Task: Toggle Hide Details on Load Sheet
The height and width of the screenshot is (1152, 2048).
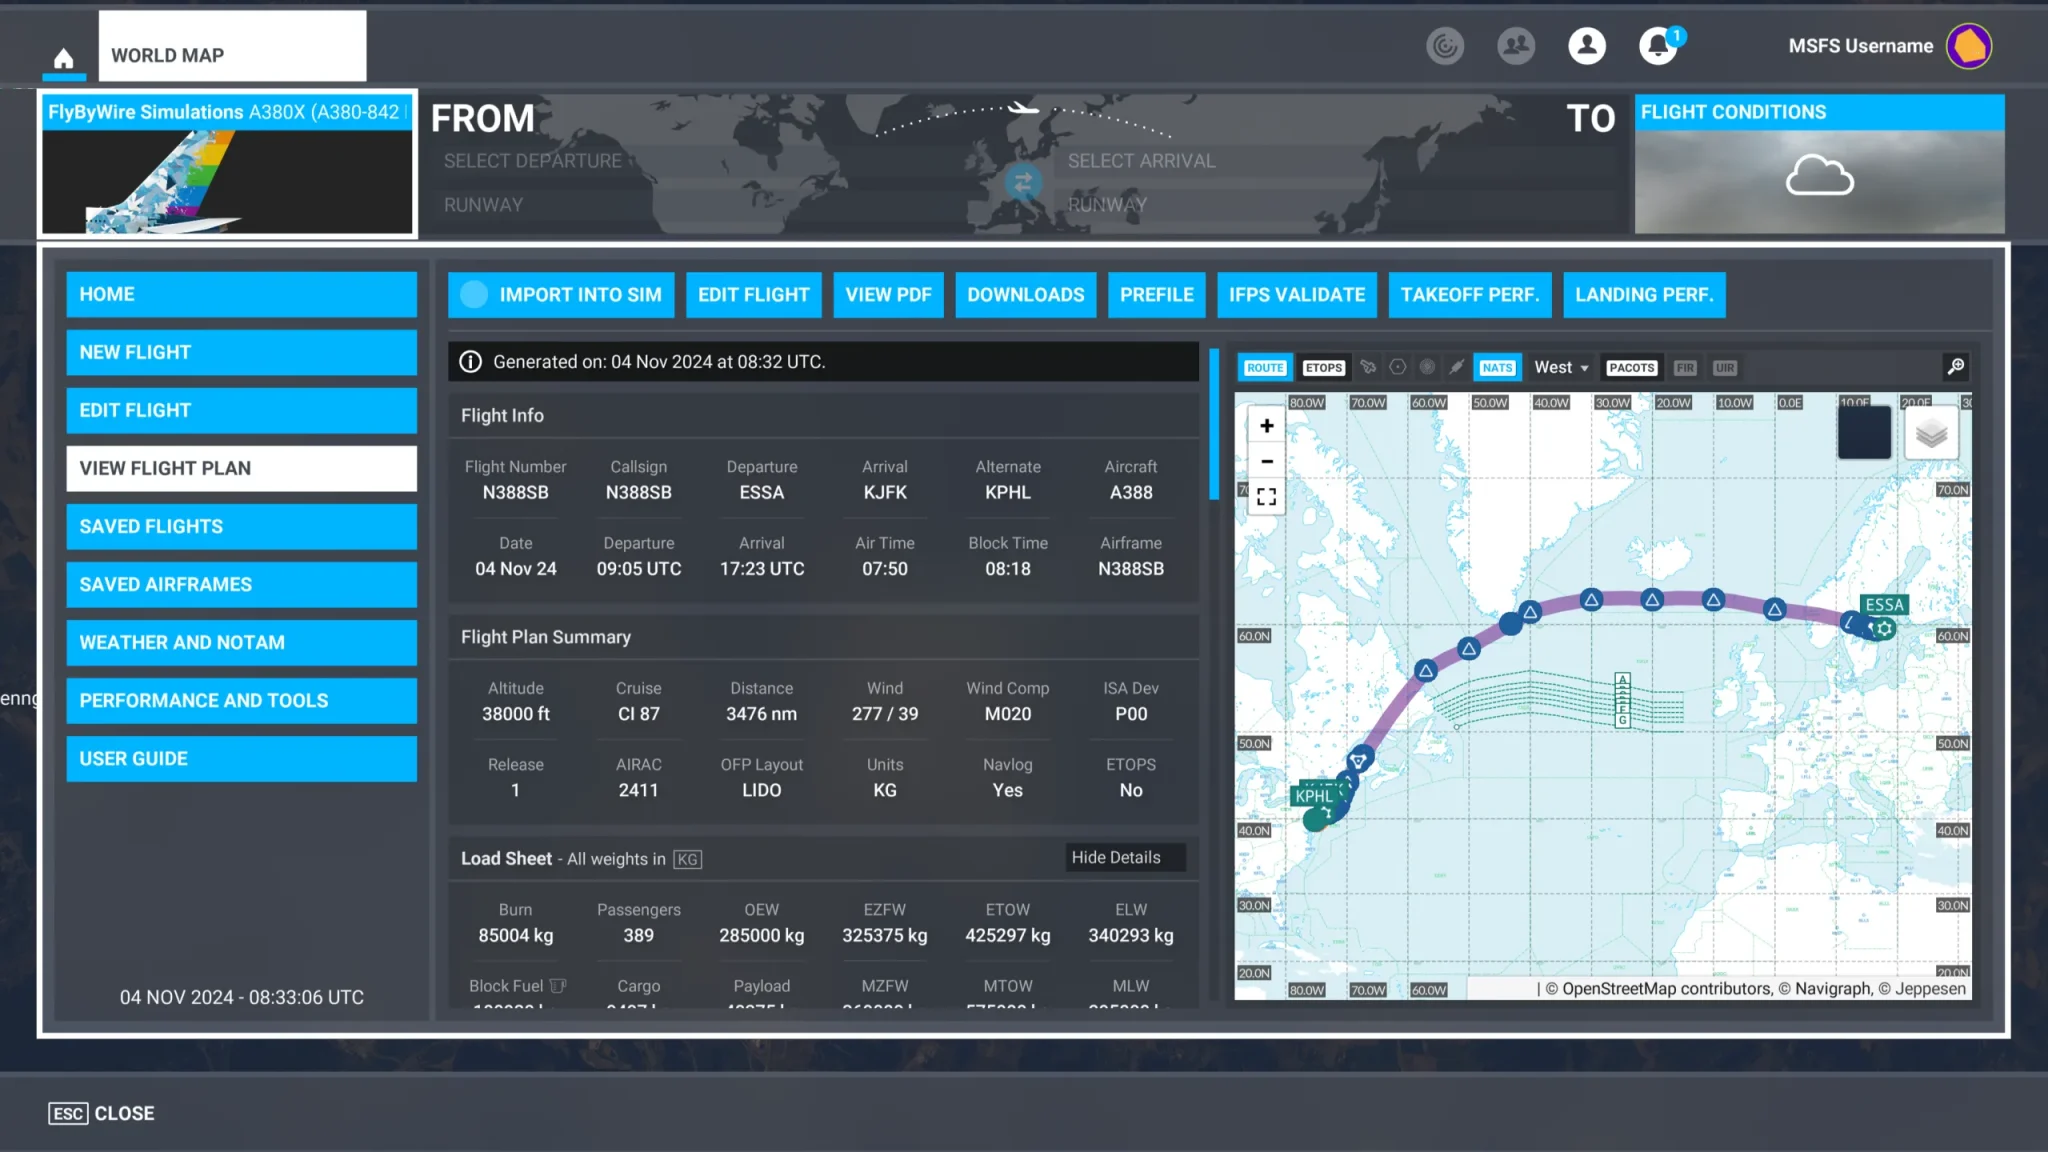Action: [x=1115, y=857]
